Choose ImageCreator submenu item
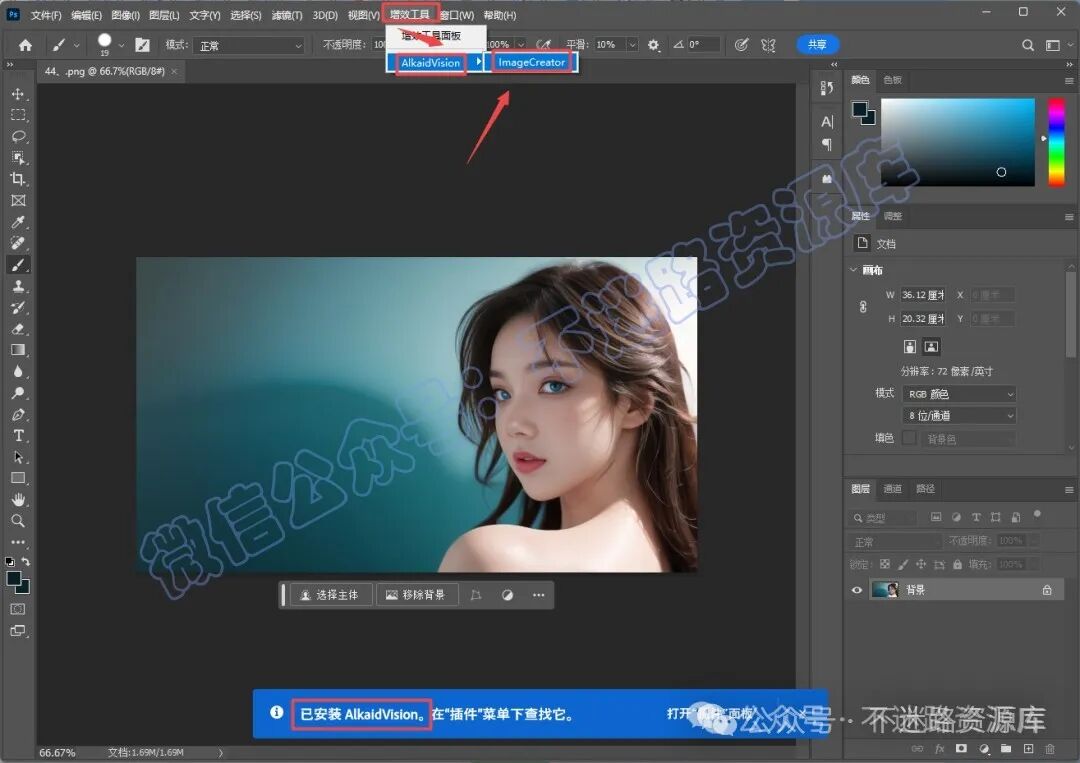The height and width of the screenshot is (763, 1080). pos(531,62)
